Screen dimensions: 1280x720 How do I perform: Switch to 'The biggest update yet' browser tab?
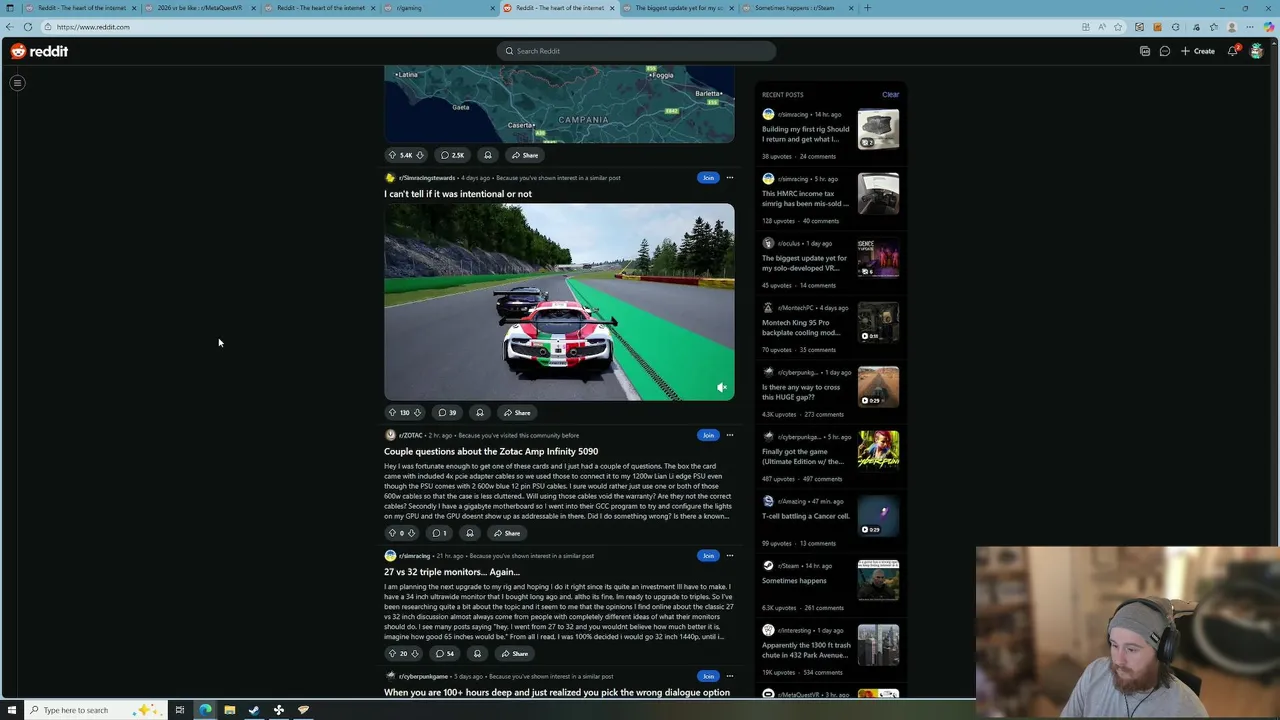point(678,8)
